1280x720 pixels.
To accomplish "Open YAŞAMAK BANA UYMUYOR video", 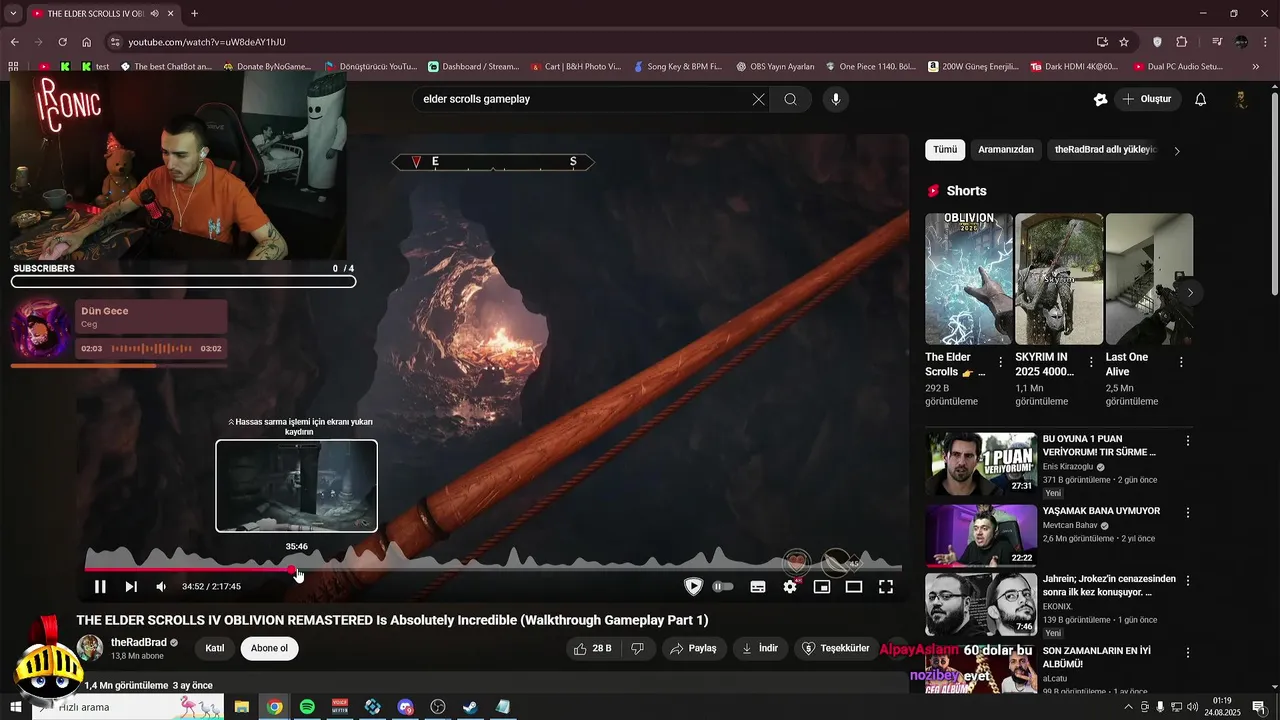I will point(981,536).
